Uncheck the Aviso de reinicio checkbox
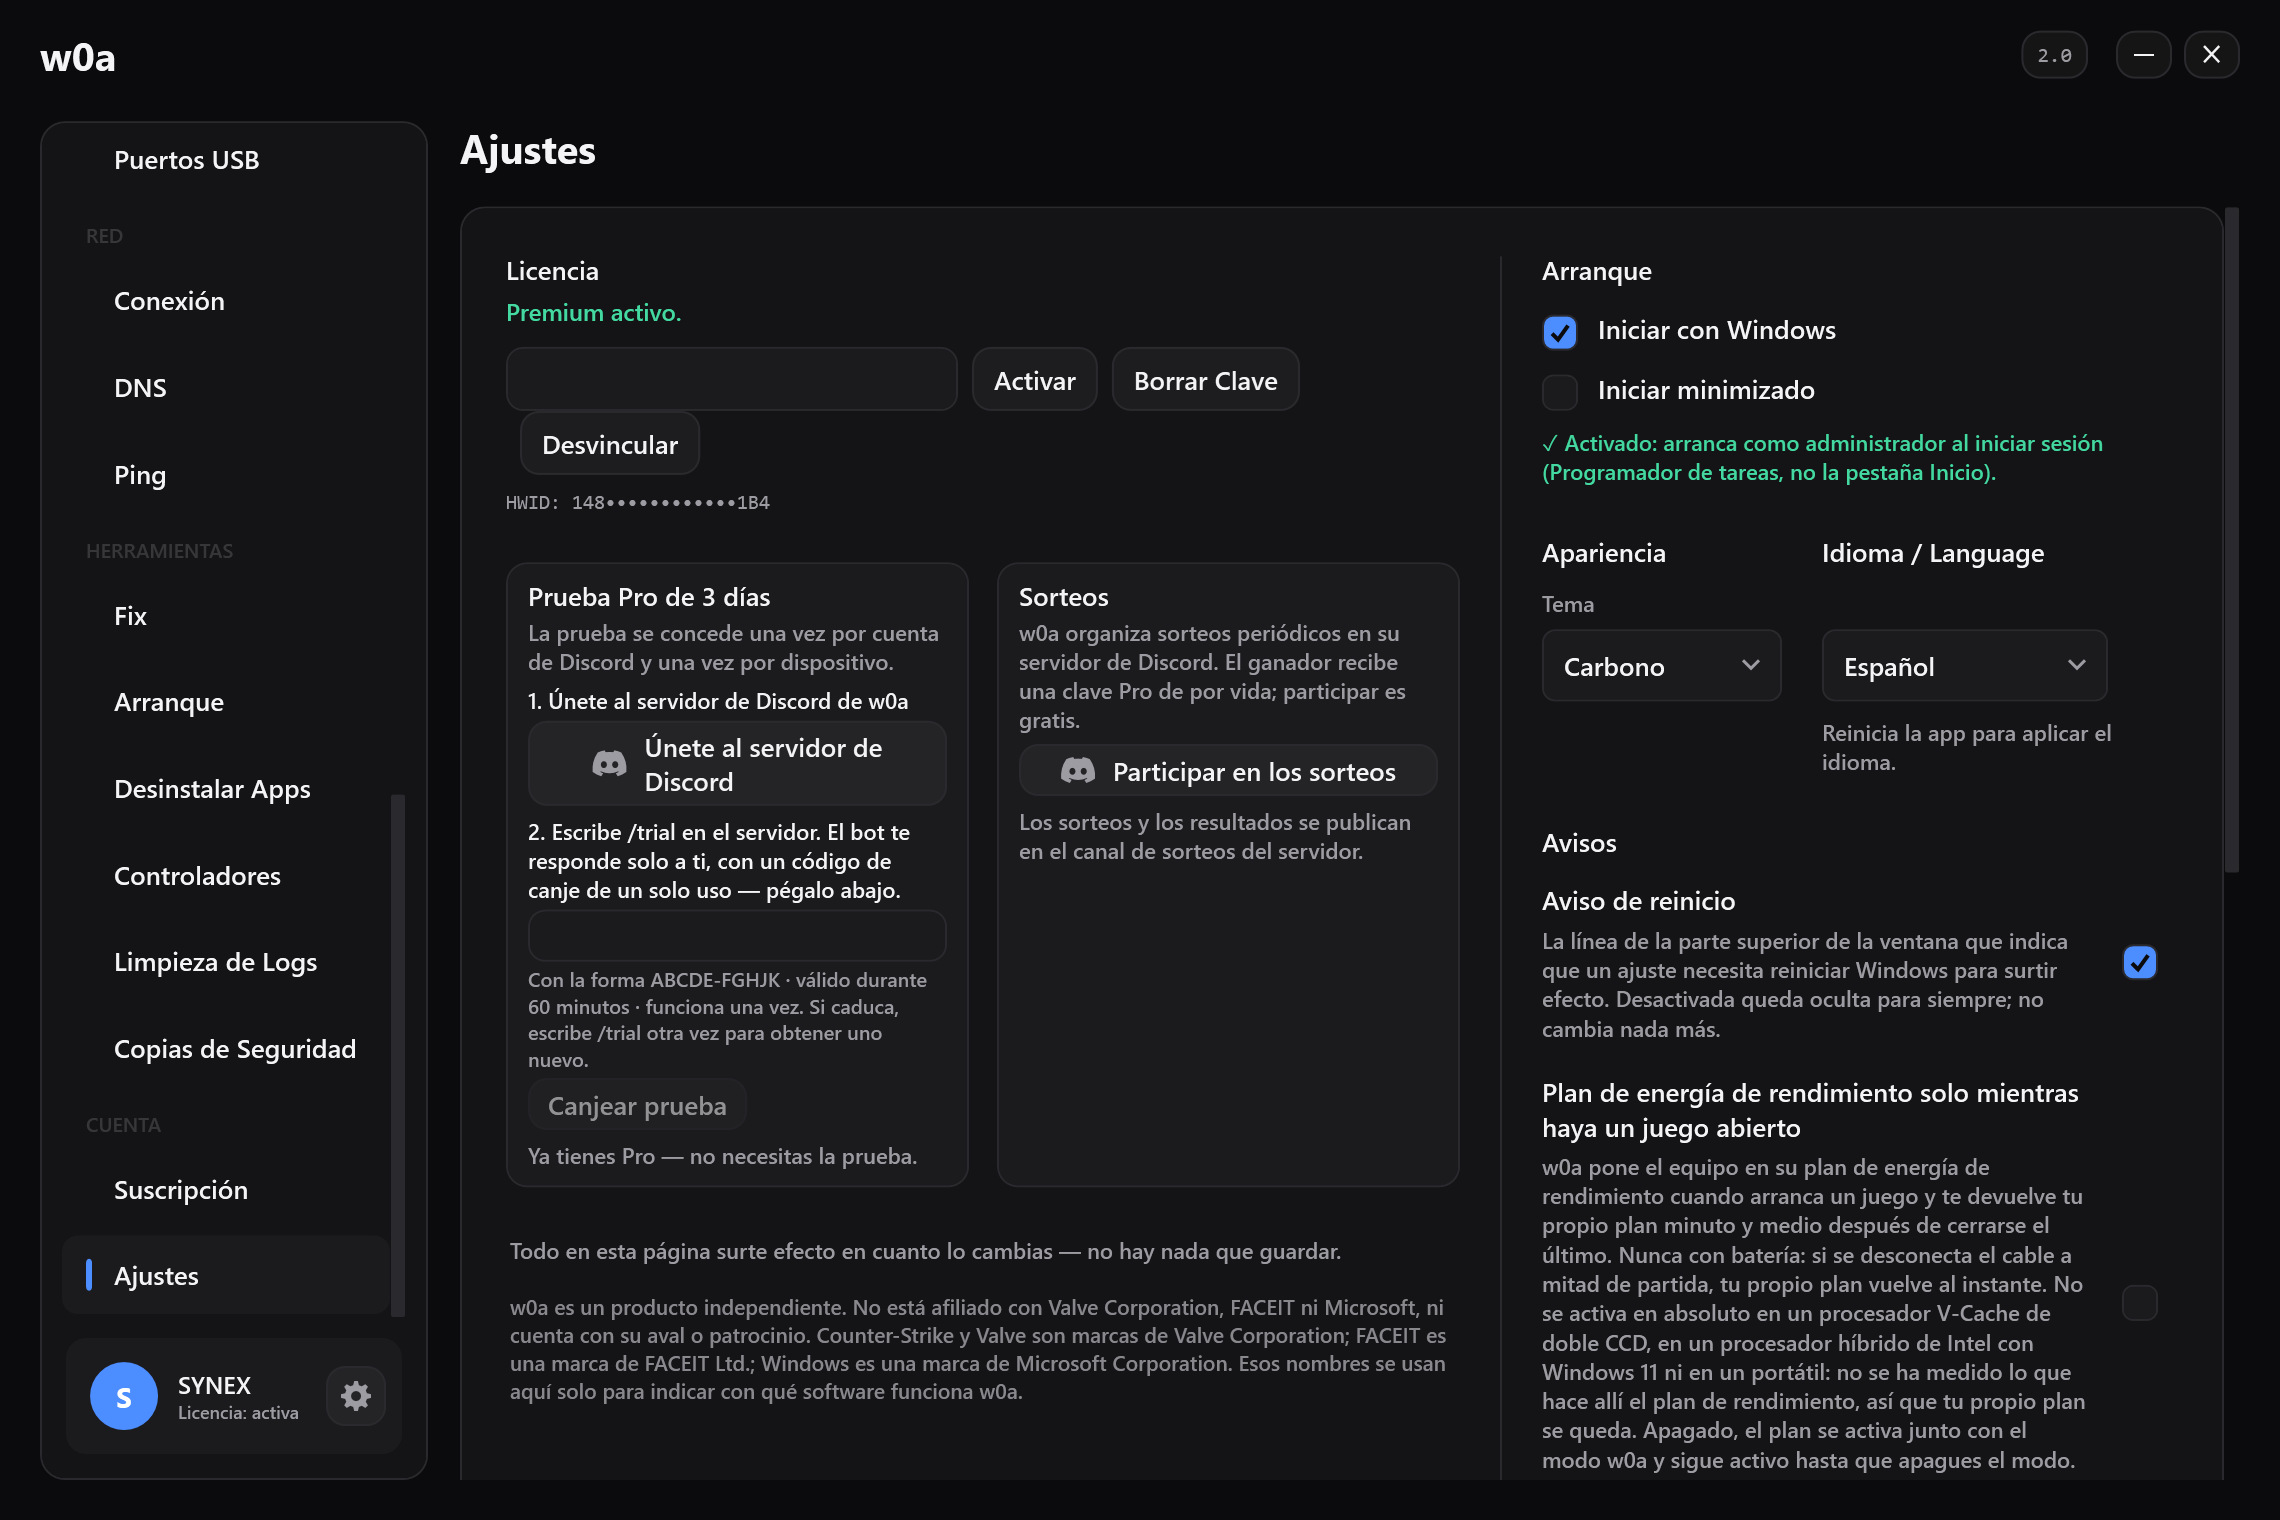The width and height of the screenshot is (2280, 1520). (x=2140, y=963)
